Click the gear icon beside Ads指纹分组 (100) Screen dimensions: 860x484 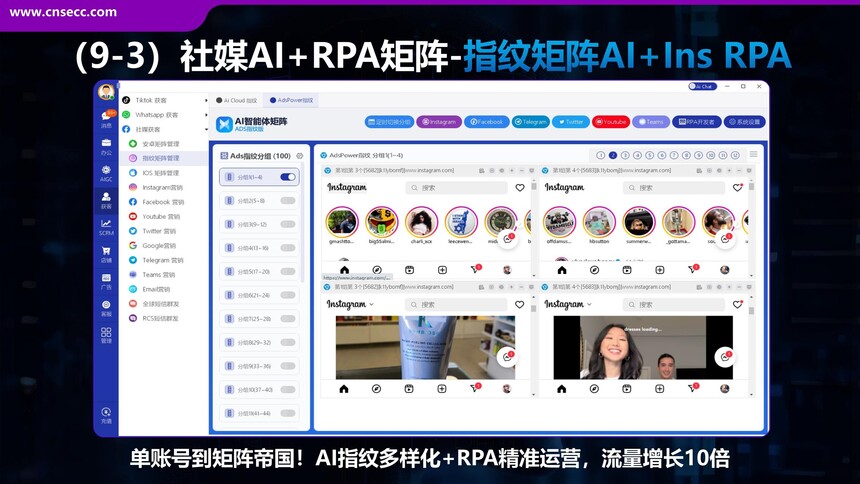tap(299, 156)
